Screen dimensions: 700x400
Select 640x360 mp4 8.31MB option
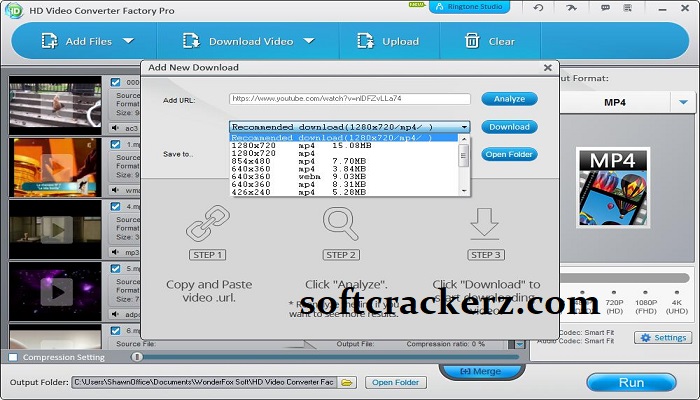pos(344,184)
